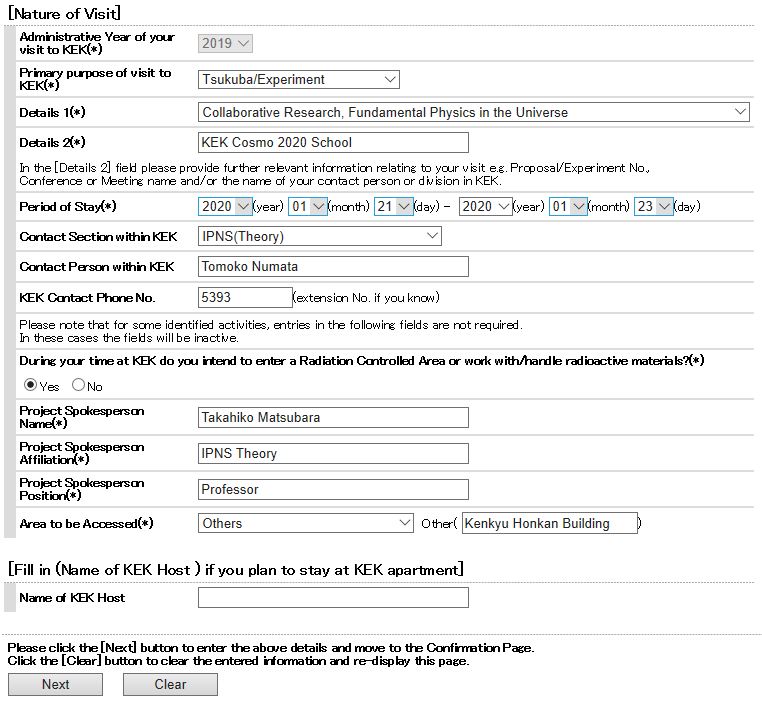Expand the Details 1 Collaborative Research dropdown
The height and width of the screenshot is (703, 762).
[x=473, y=112]
